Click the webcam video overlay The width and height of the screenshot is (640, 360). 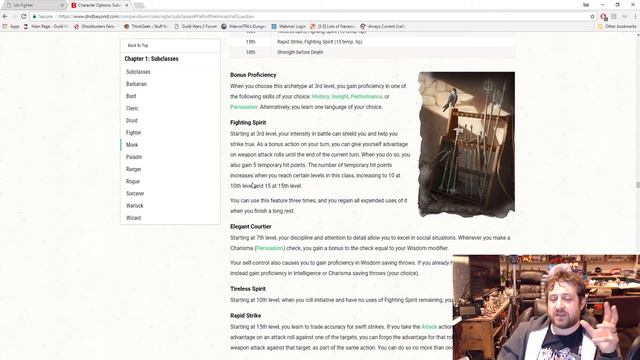coord(546,307)
